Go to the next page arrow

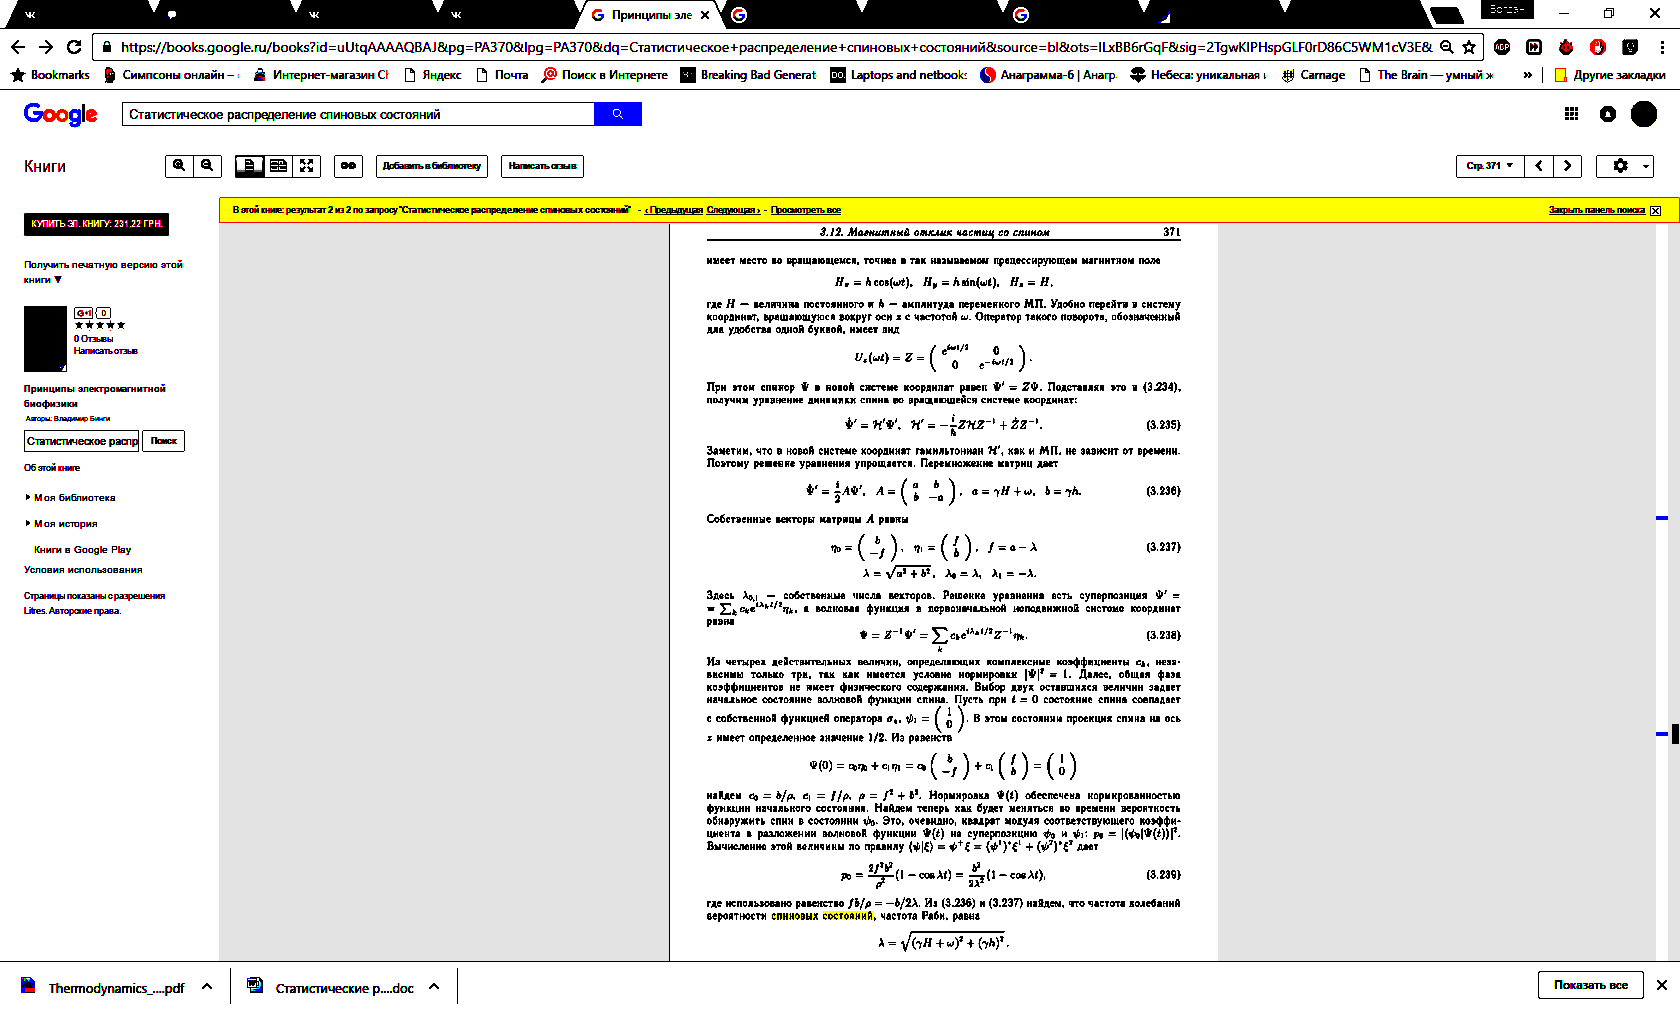click(x=1567, y=166)
